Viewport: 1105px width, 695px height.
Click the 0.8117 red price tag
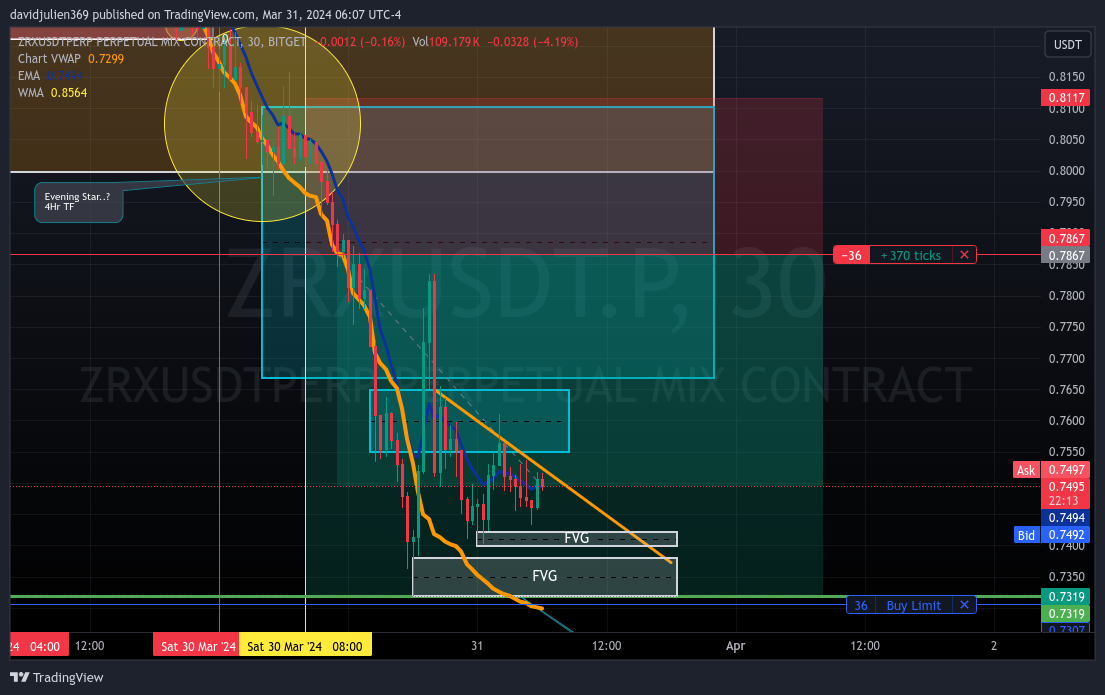1066,97
